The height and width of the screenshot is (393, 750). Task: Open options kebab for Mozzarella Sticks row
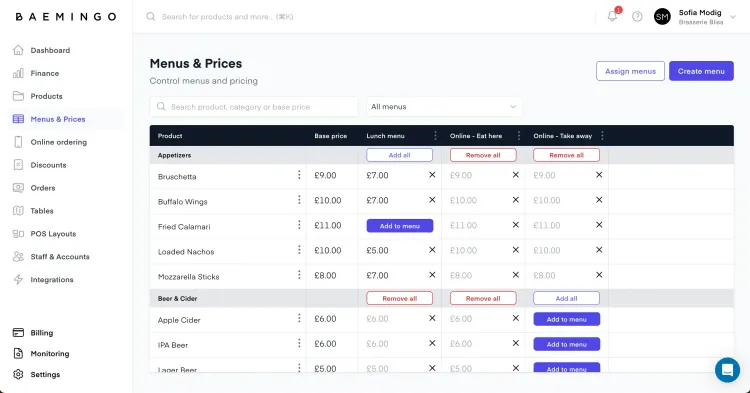[x=299, y=275]
